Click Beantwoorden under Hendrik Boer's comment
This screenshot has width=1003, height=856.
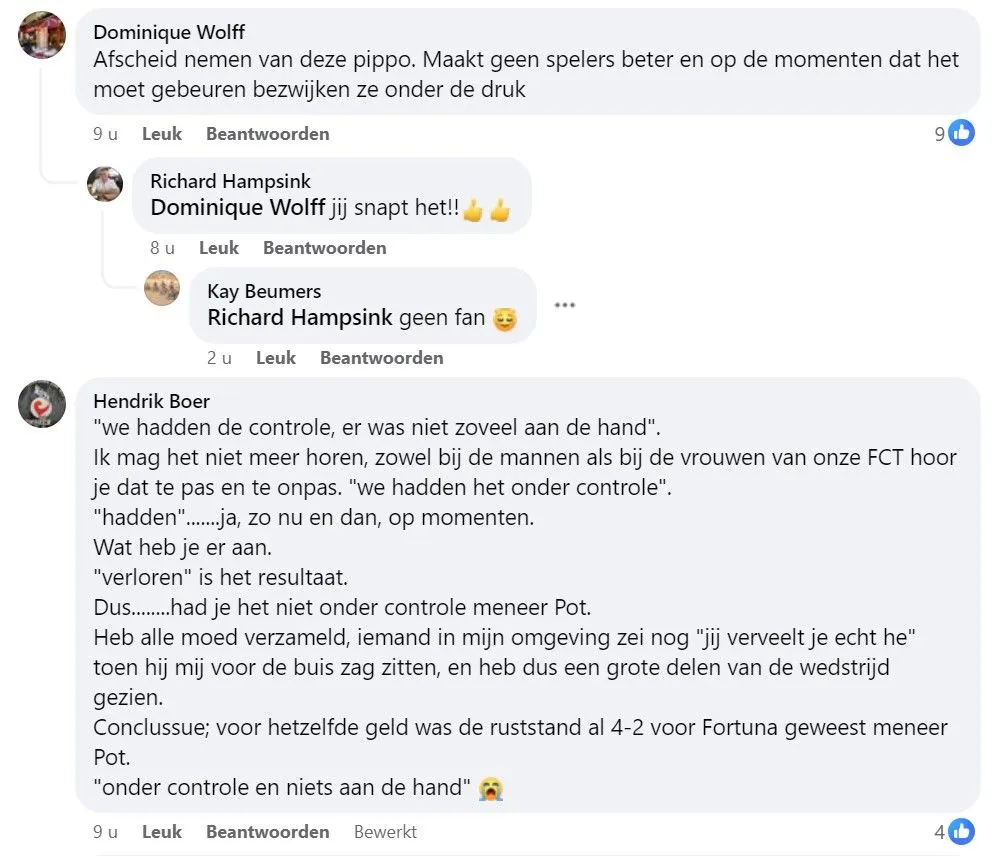[267, 831]
